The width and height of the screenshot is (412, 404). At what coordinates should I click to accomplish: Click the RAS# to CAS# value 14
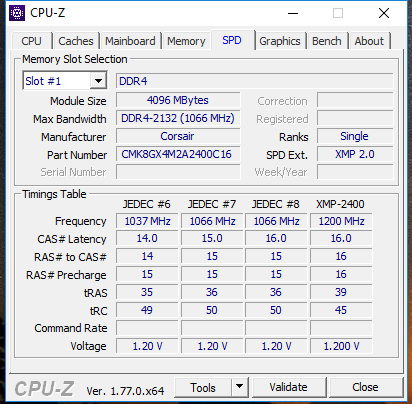147,256
